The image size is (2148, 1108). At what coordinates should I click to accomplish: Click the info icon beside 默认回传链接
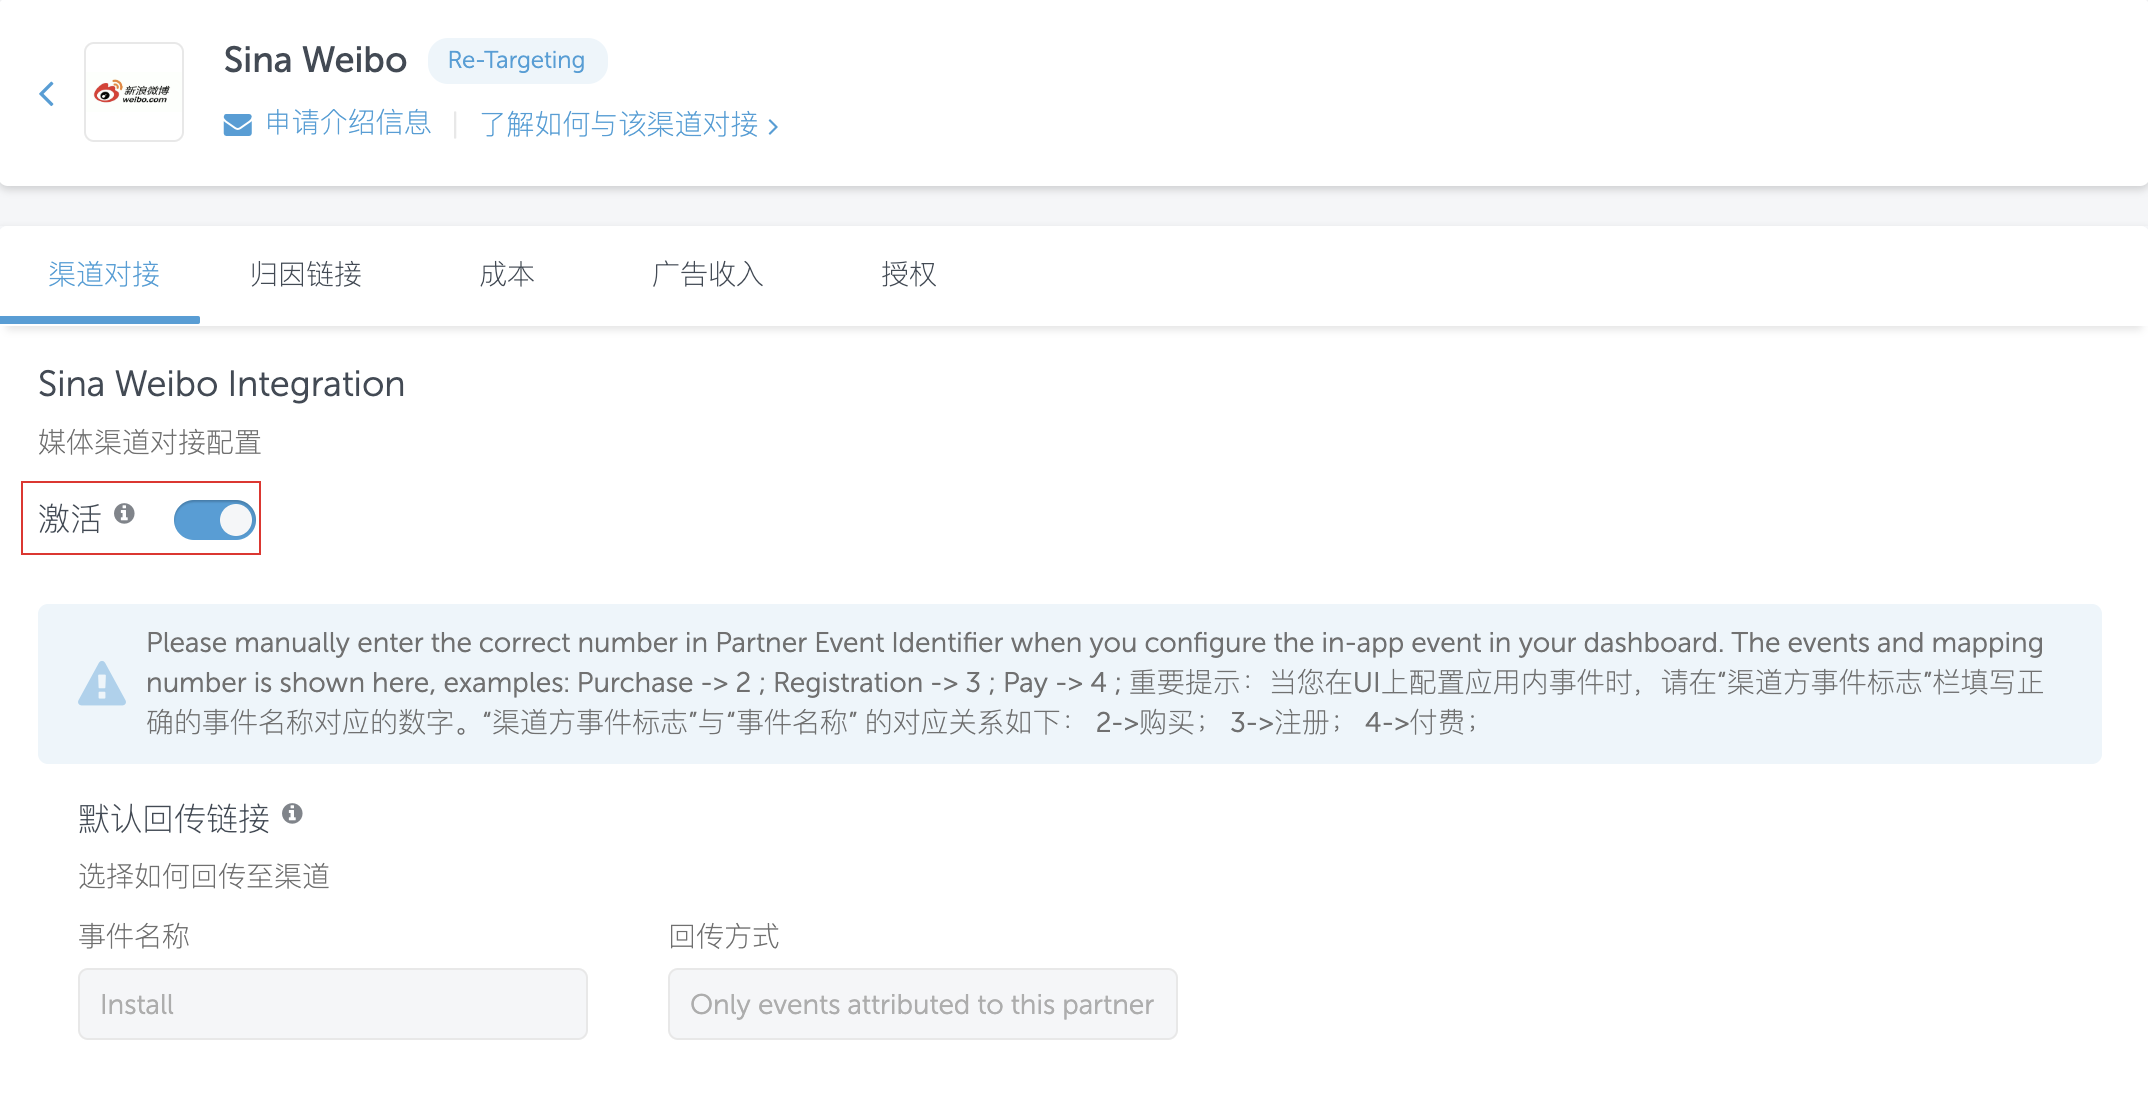pos(292,813)
